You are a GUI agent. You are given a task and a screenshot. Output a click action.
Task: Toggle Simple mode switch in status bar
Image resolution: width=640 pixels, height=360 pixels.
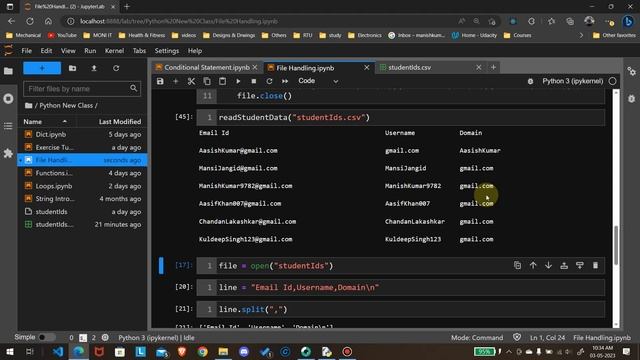(x=46, y=338)
